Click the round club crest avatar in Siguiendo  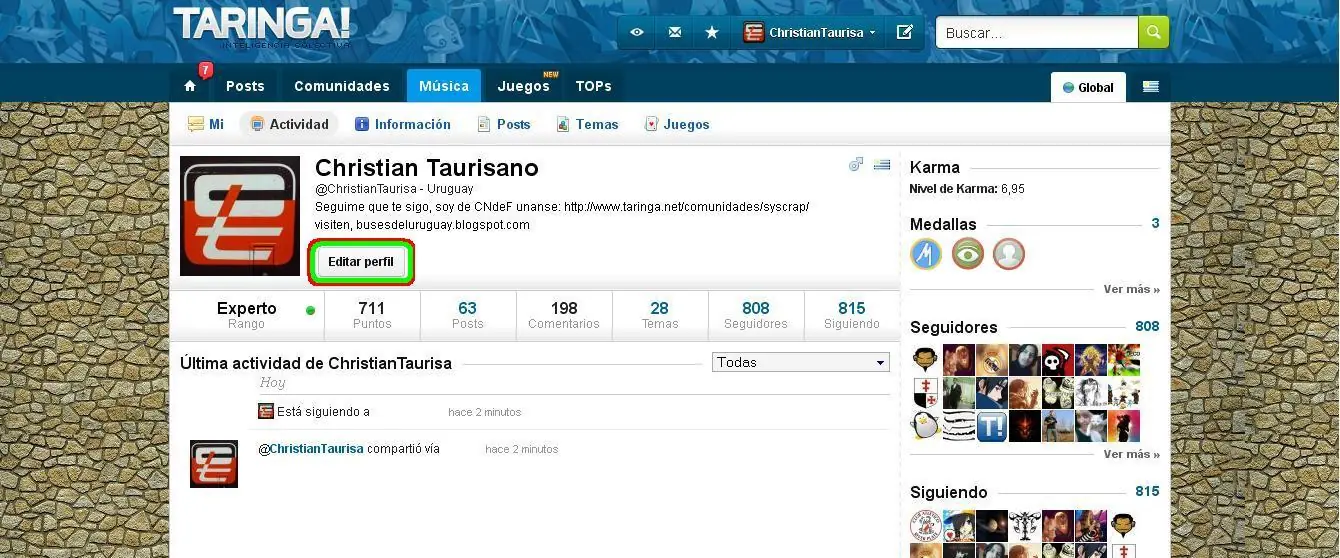926,526
